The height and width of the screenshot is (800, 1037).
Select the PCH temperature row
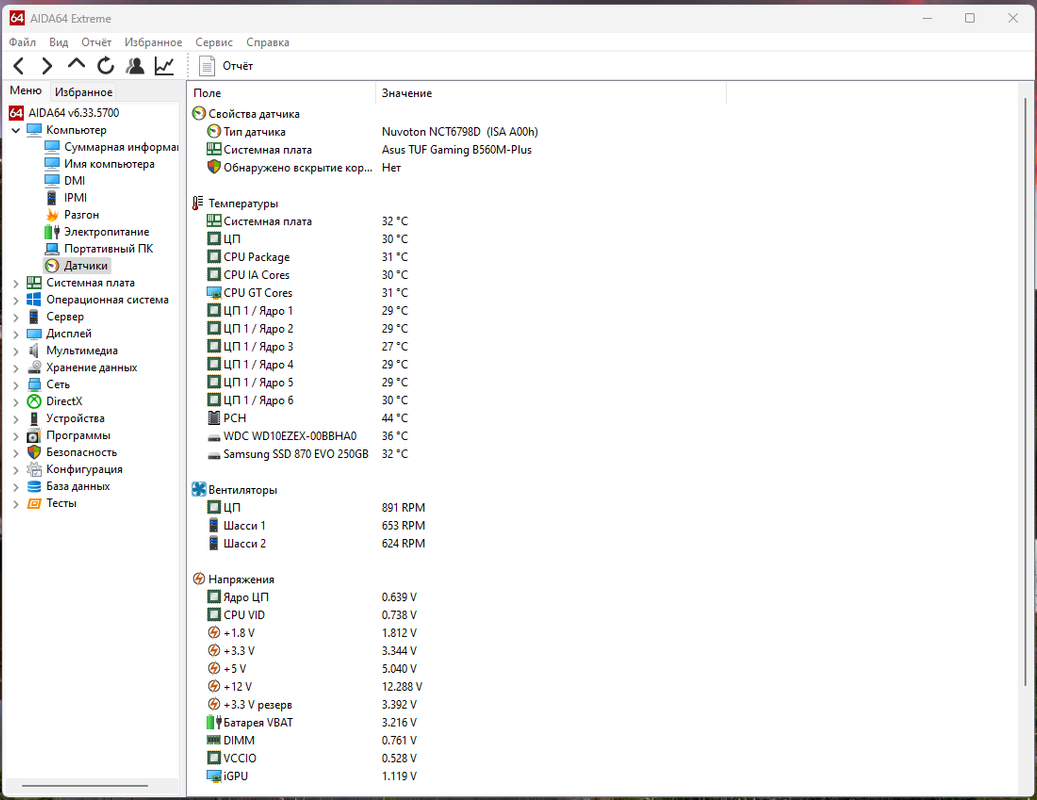point(308,419)
